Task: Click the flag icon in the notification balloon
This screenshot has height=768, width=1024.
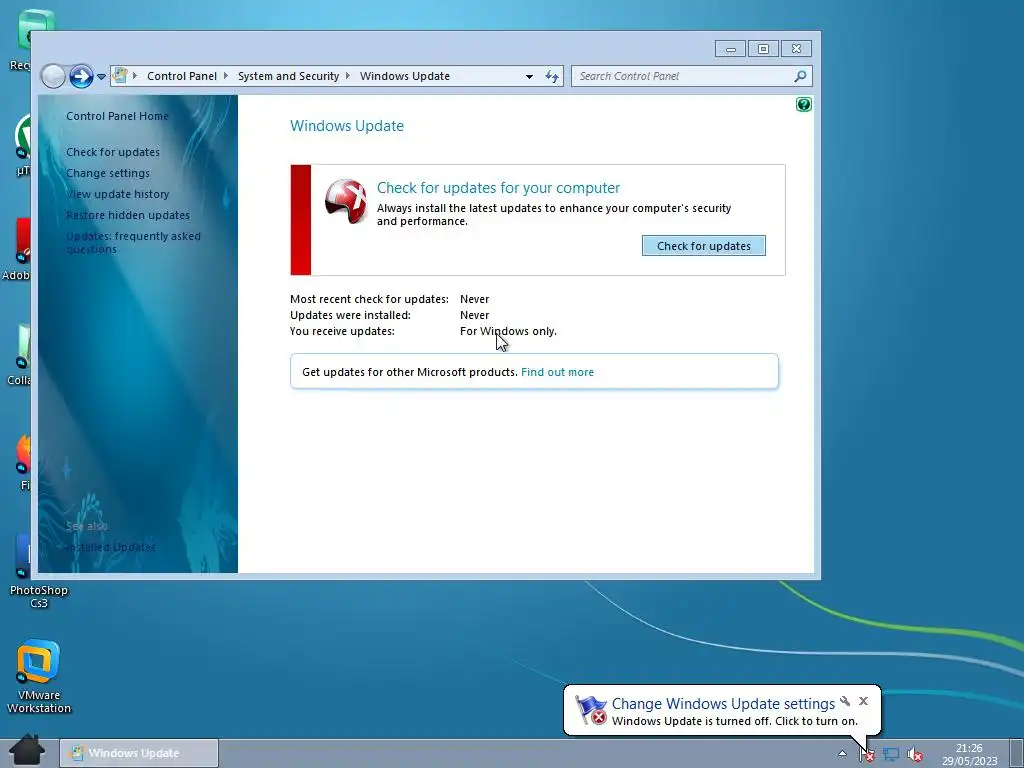Action: coord(591,711)
